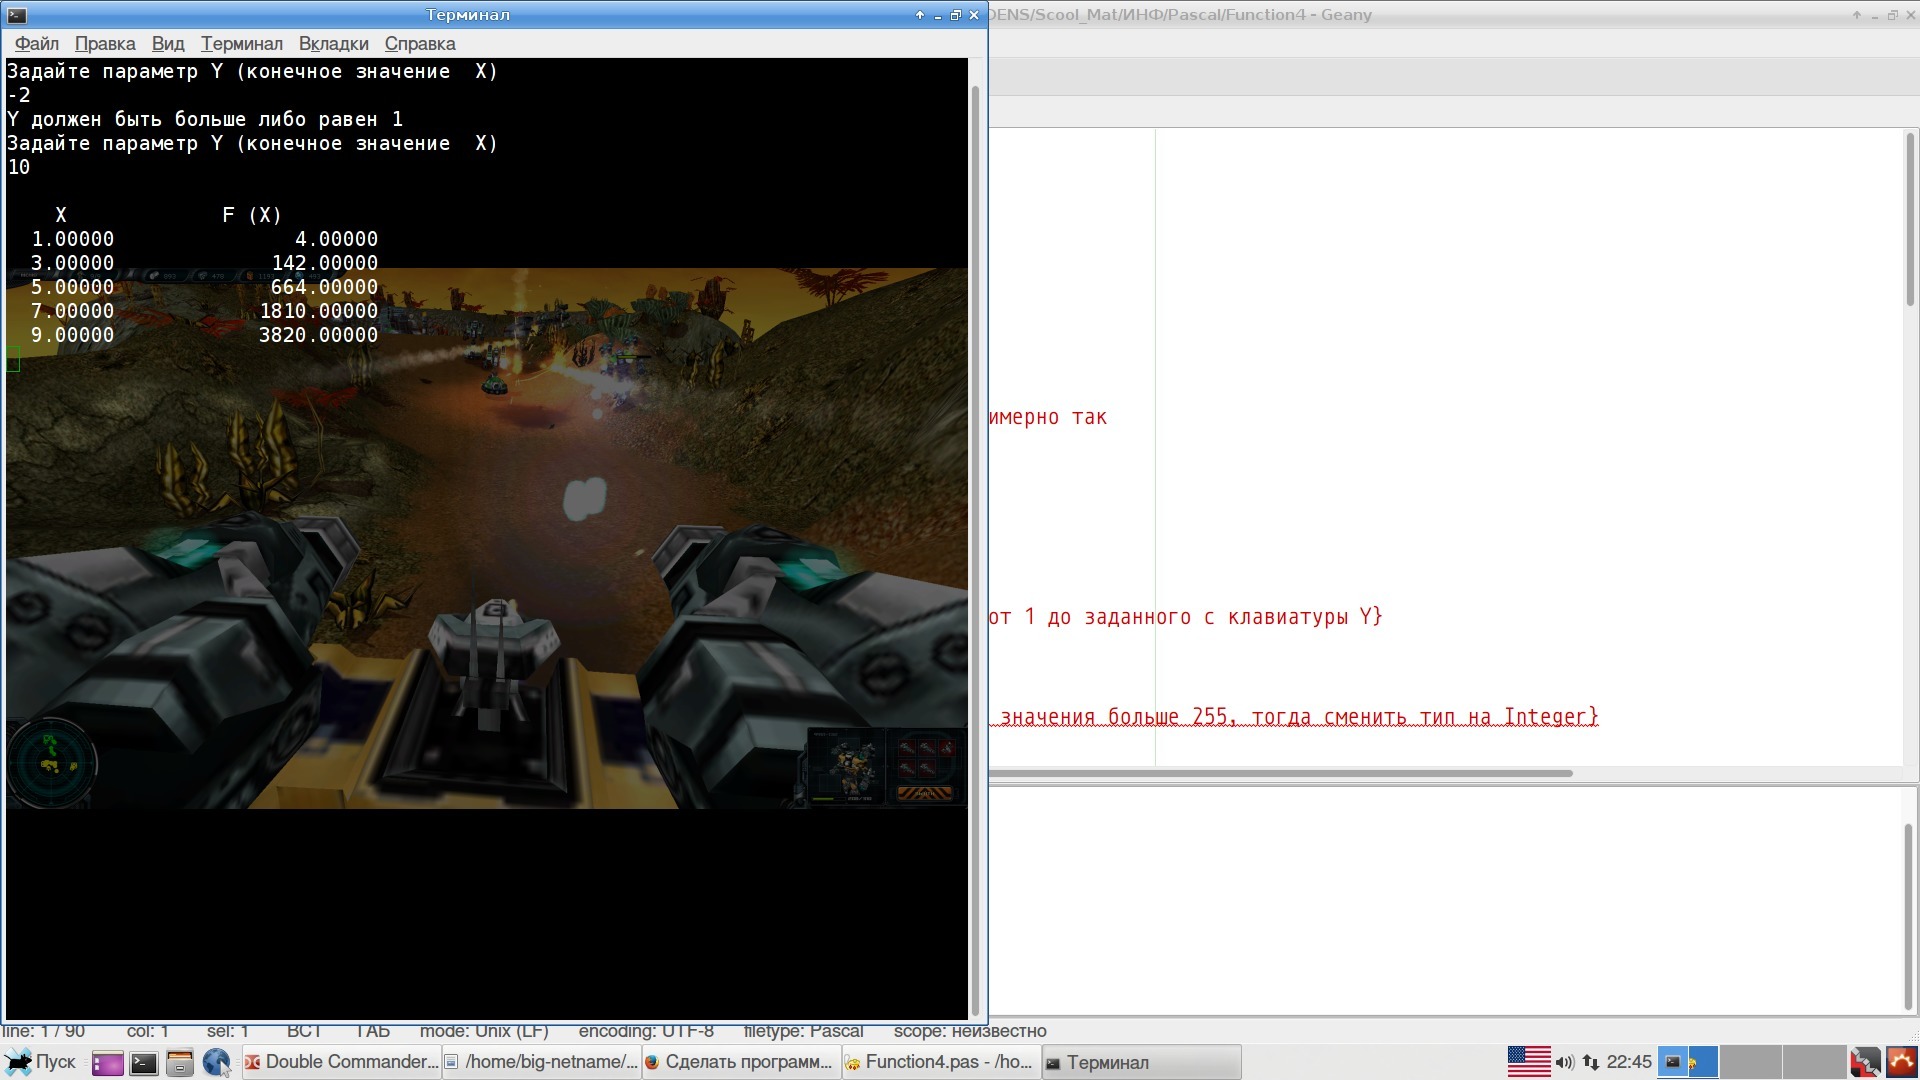
Task: Click the US flag keyboard layout indicator
Action: click(1528, 1062)
